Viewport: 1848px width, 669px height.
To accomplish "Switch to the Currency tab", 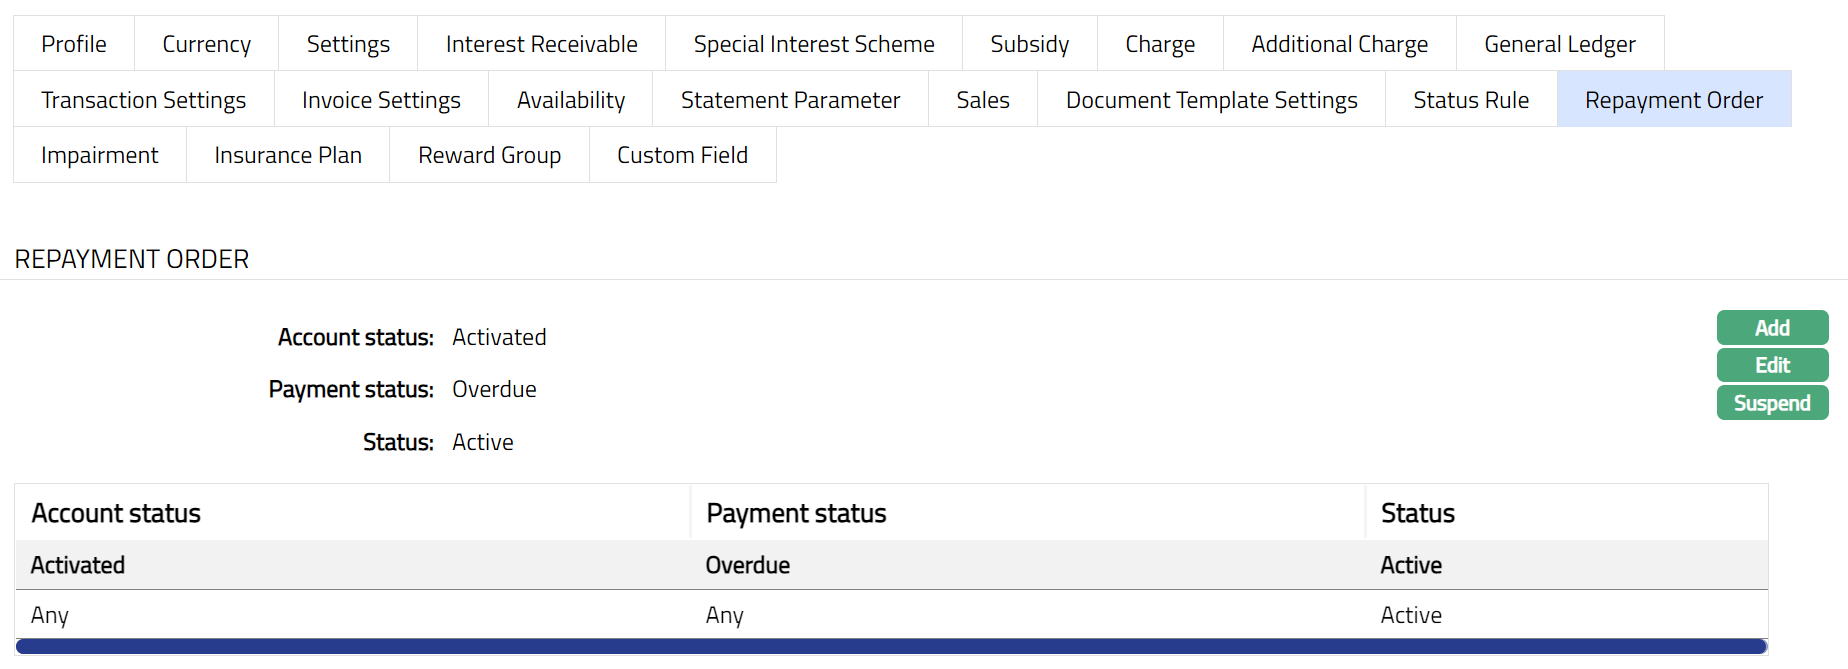I will pyautogui.click(x=206, y=44).
